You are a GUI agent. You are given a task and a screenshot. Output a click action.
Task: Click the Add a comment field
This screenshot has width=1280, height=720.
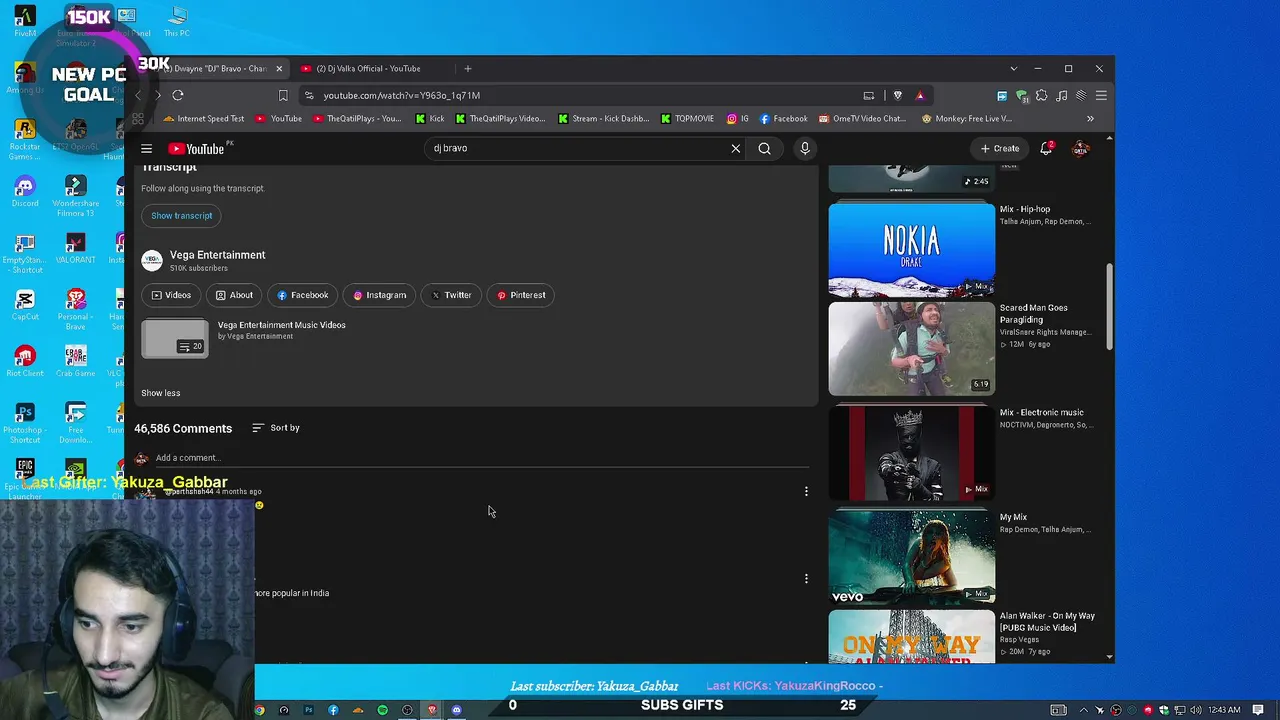point(482,458)
